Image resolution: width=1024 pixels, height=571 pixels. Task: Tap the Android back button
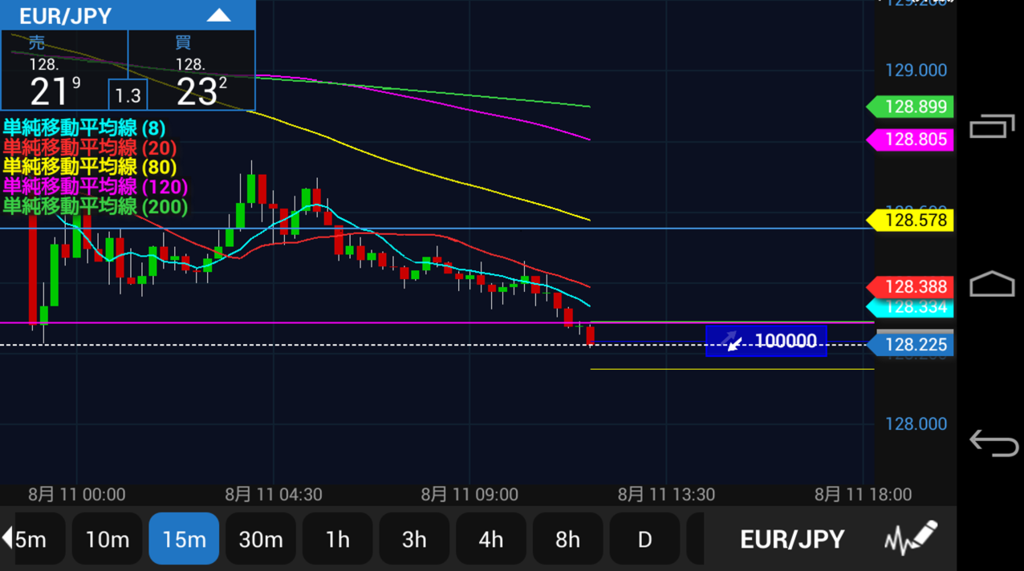(993, 443)
